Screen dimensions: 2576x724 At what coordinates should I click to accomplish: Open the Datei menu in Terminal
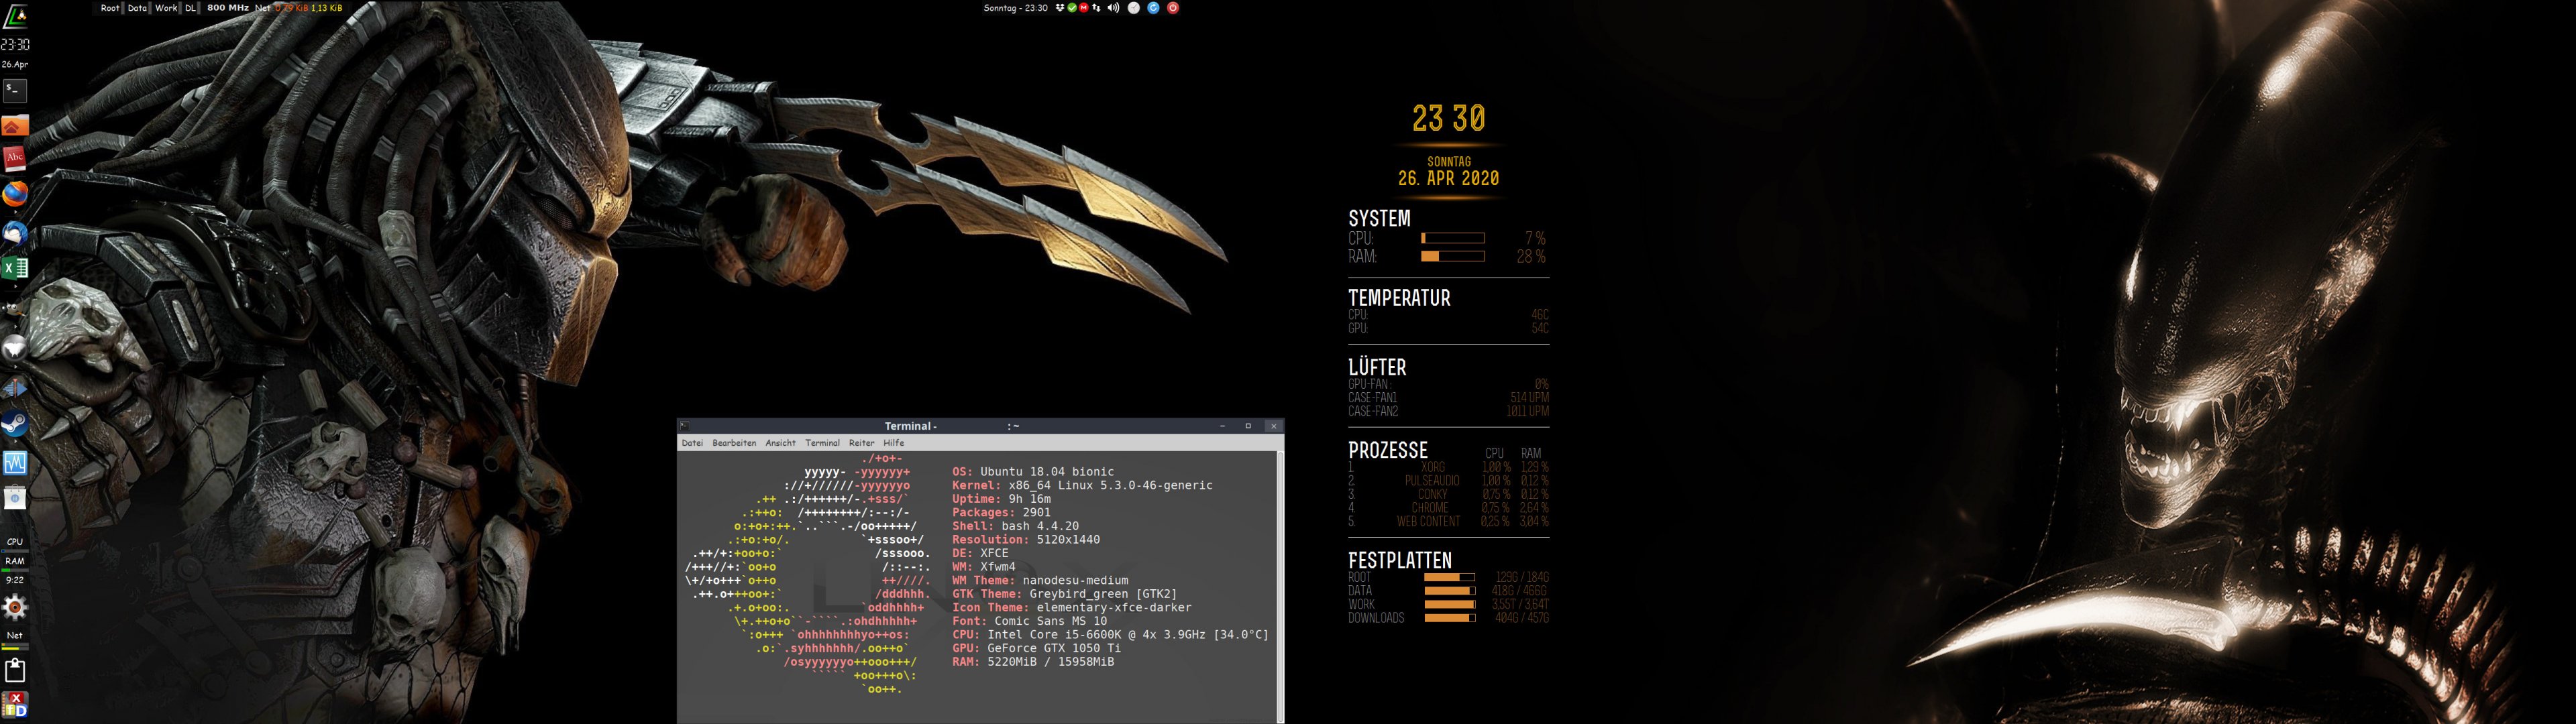(x=692, y=443)
